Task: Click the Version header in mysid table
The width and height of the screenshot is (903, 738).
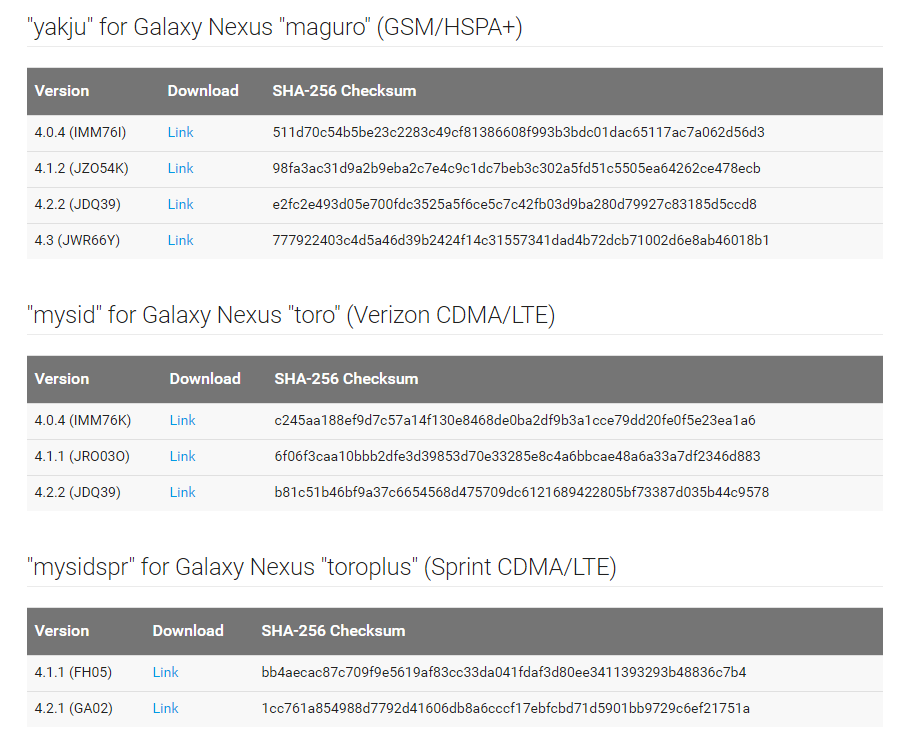Action: point(62,379)
